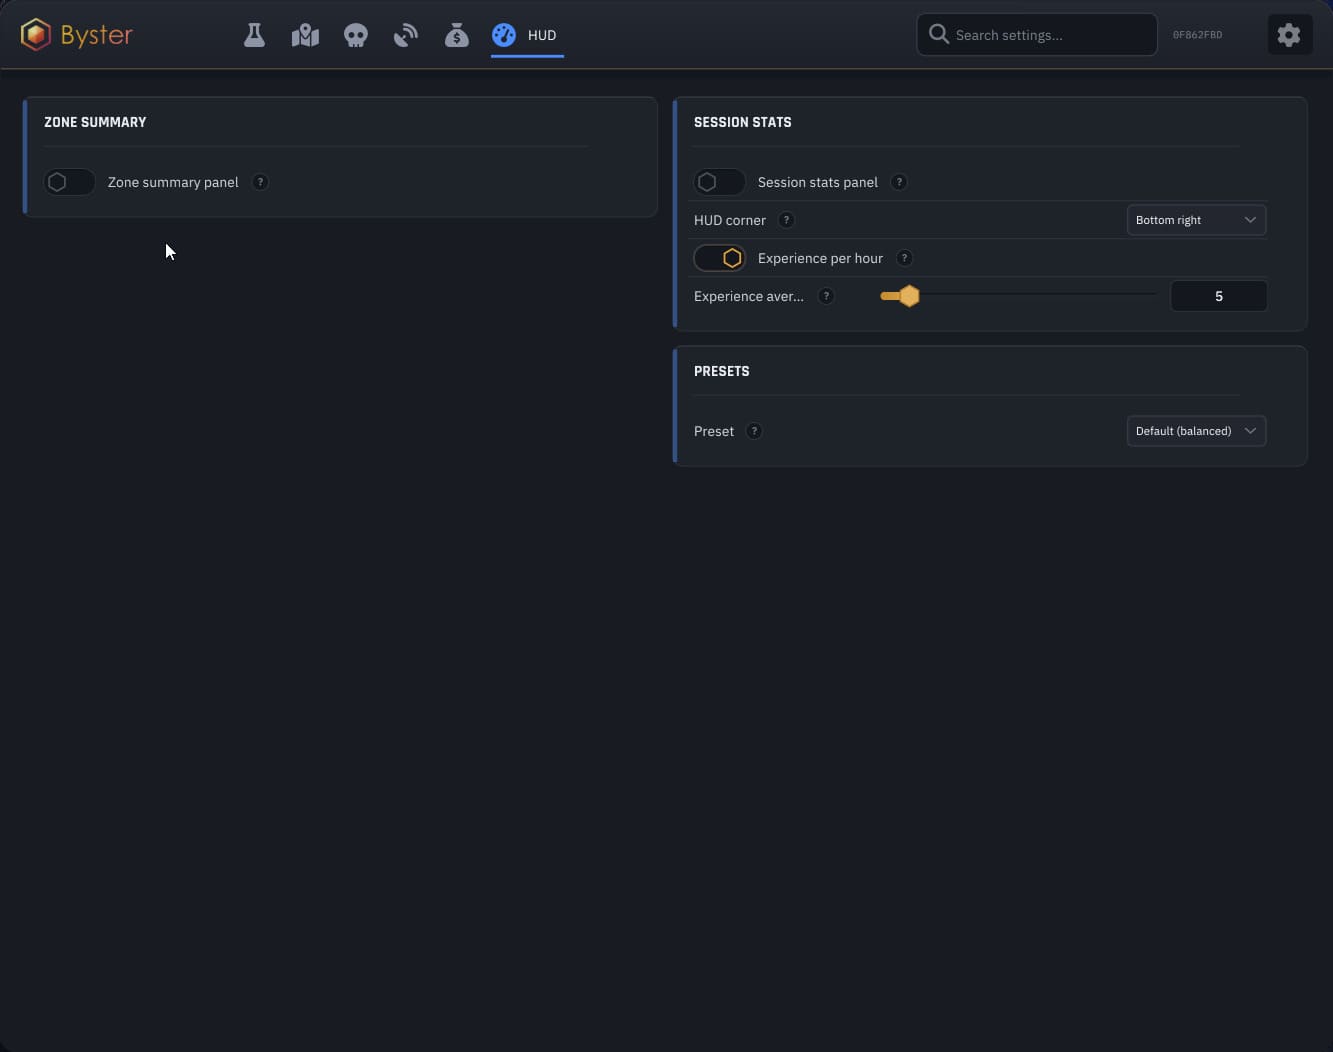Open the flask tab icon
The height and width of the screenshot is (1052, 1333).
[254, 35]
